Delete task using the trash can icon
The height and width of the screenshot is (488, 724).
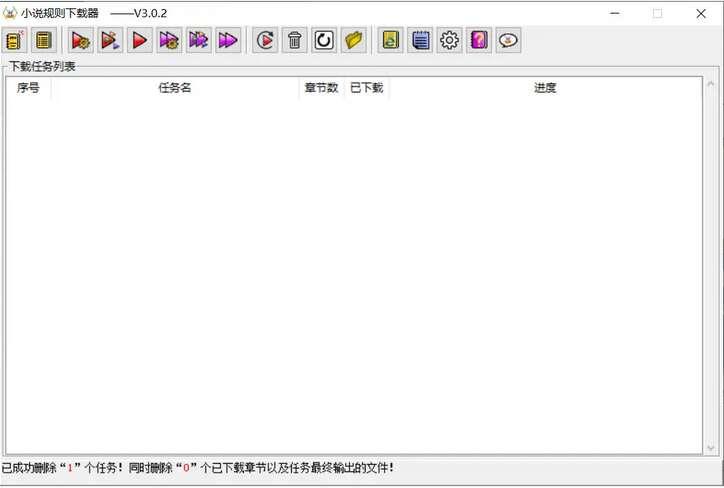coord(295,40)
